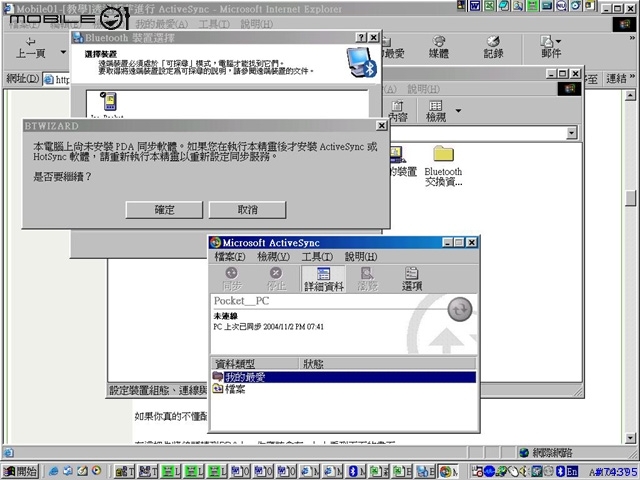This screenshot has height=480, width=640.
Task: Click the 同步 (Sync) icon in ActiveSync
Action: (231, 279)
